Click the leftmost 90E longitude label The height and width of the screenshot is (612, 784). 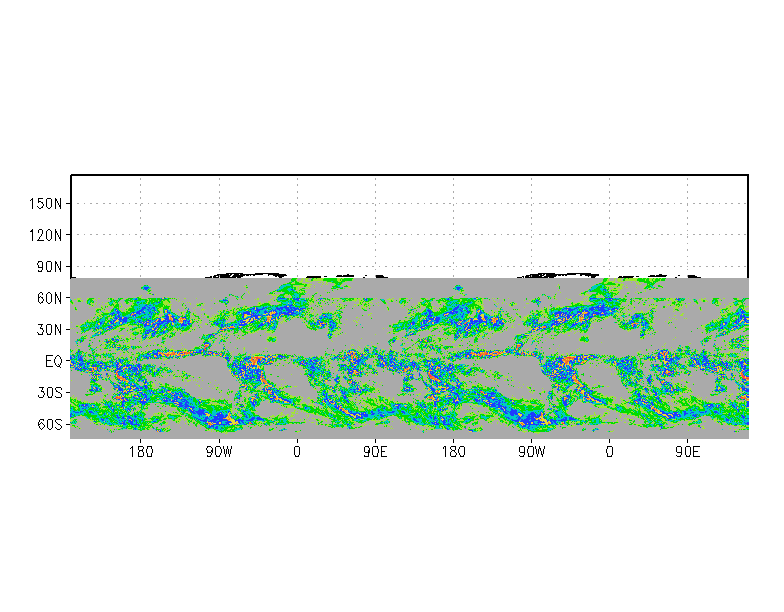[375, 452]
